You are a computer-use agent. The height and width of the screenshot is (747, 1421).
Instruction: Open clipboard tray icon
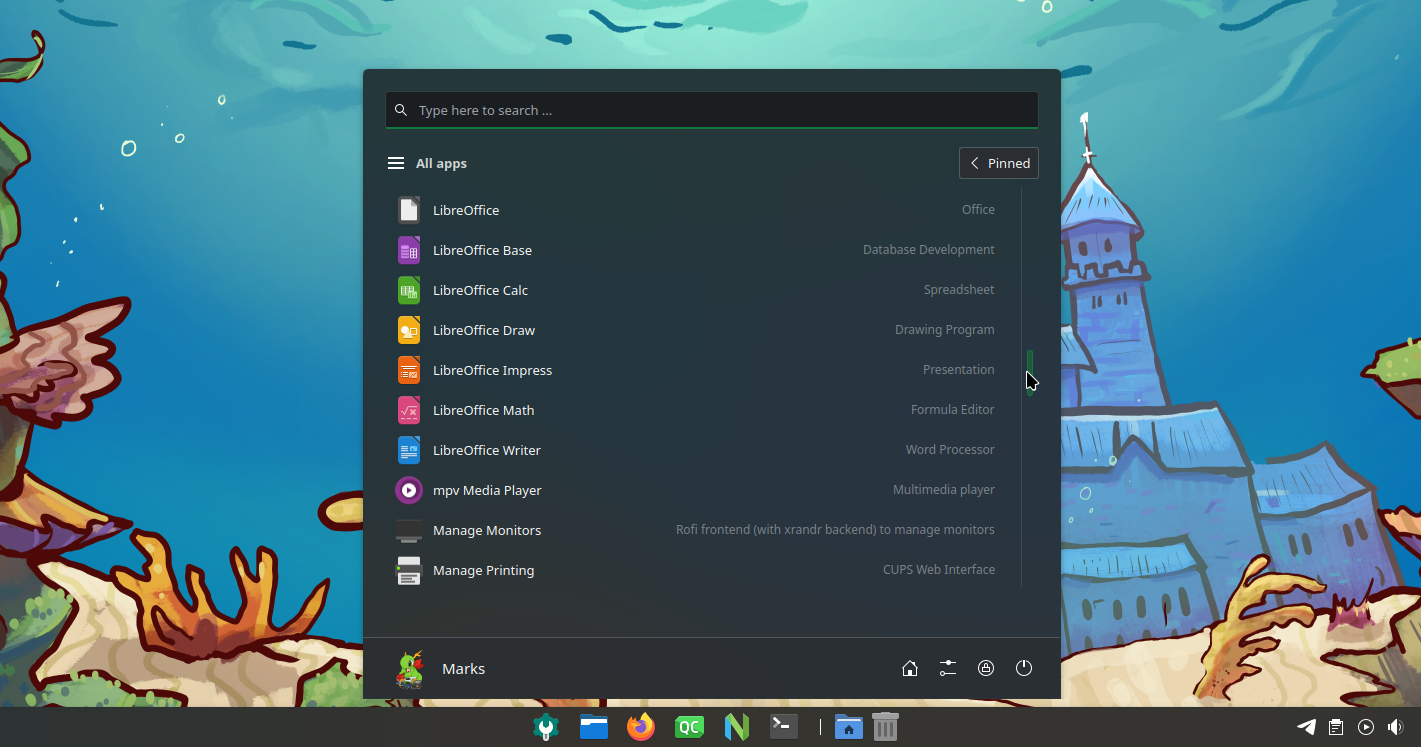point(1336,727)
